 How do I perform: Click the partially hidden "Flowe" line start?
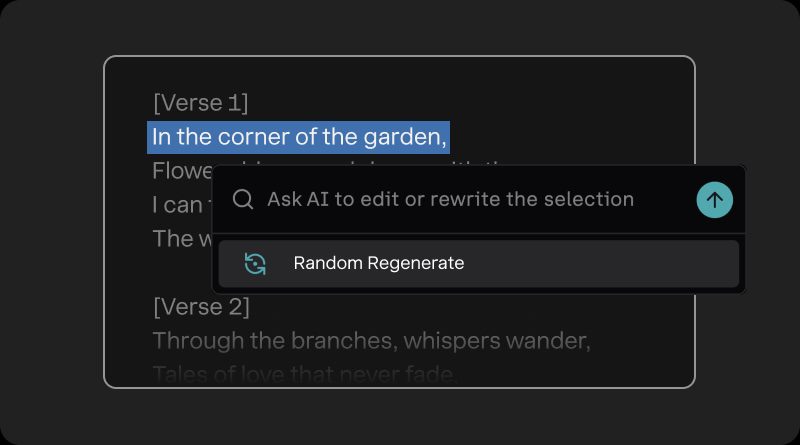coord(178,171)
